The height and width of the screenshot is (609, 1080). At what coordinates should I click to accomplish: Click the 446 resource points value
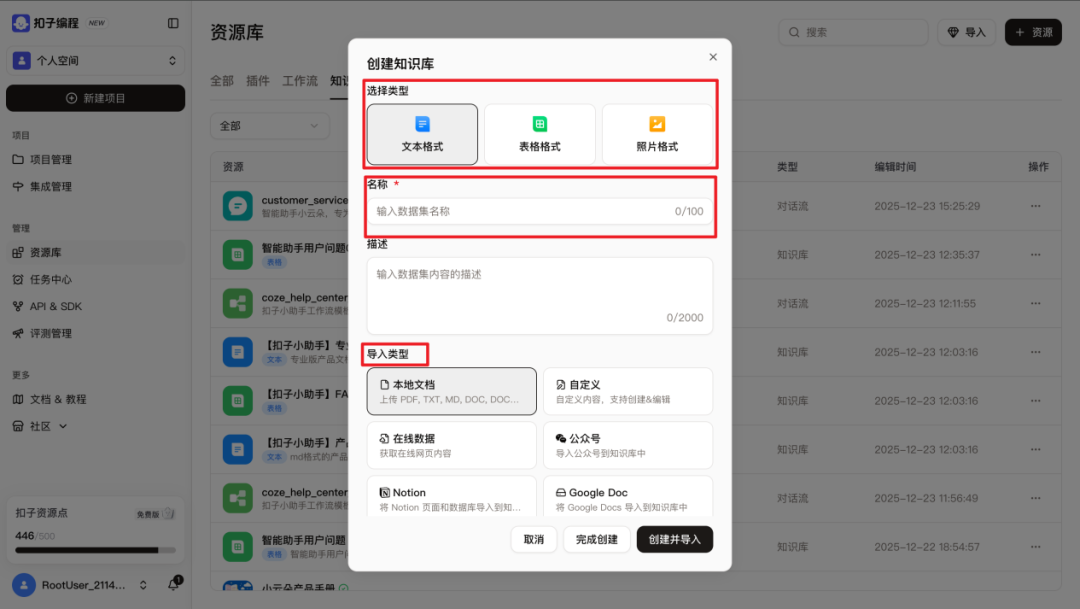pyautogui.click(x=24, y=535)
